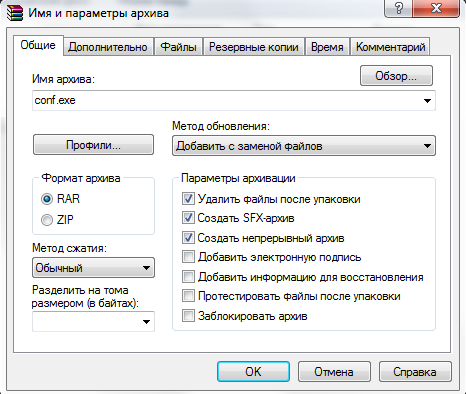The image size is (466, 394).
Task: Click the Отмена cancel button
Action: click(334, 371)
